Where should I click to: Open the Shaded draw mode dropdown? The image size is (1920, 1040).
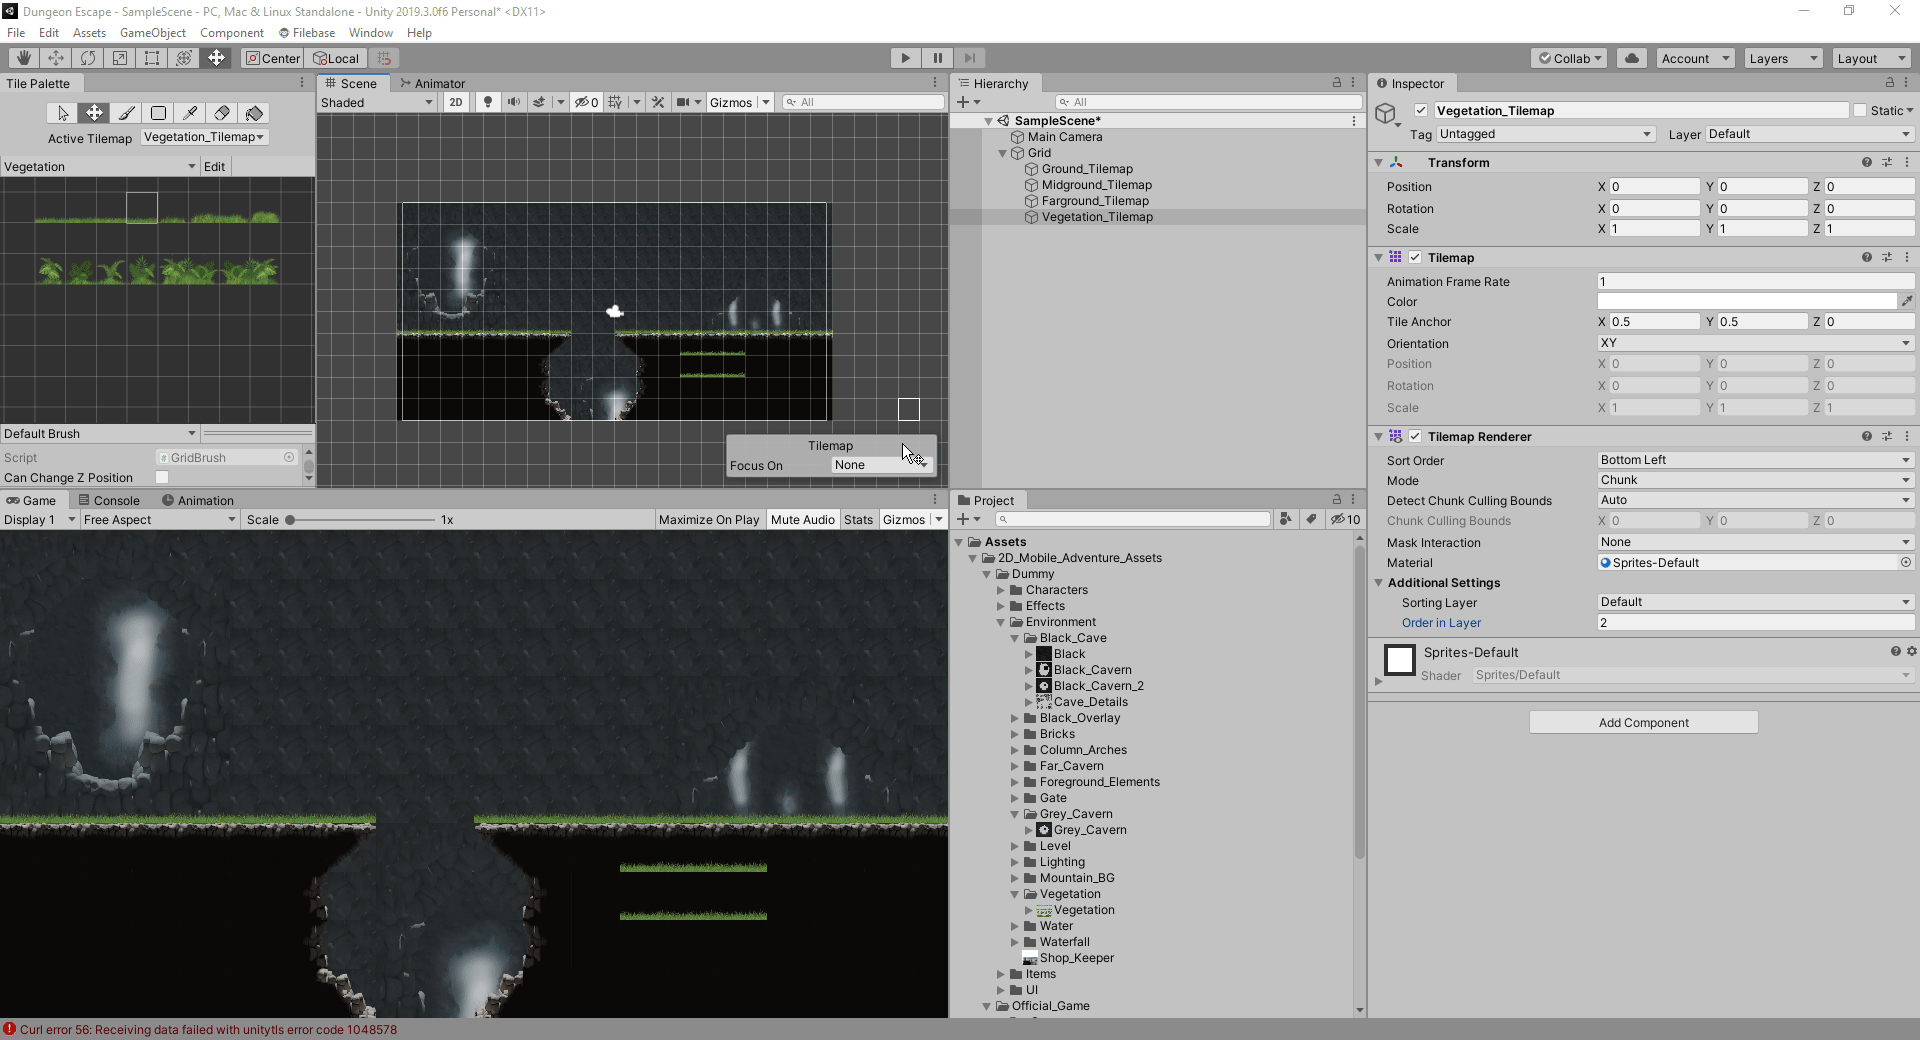[x=377, y=102]
